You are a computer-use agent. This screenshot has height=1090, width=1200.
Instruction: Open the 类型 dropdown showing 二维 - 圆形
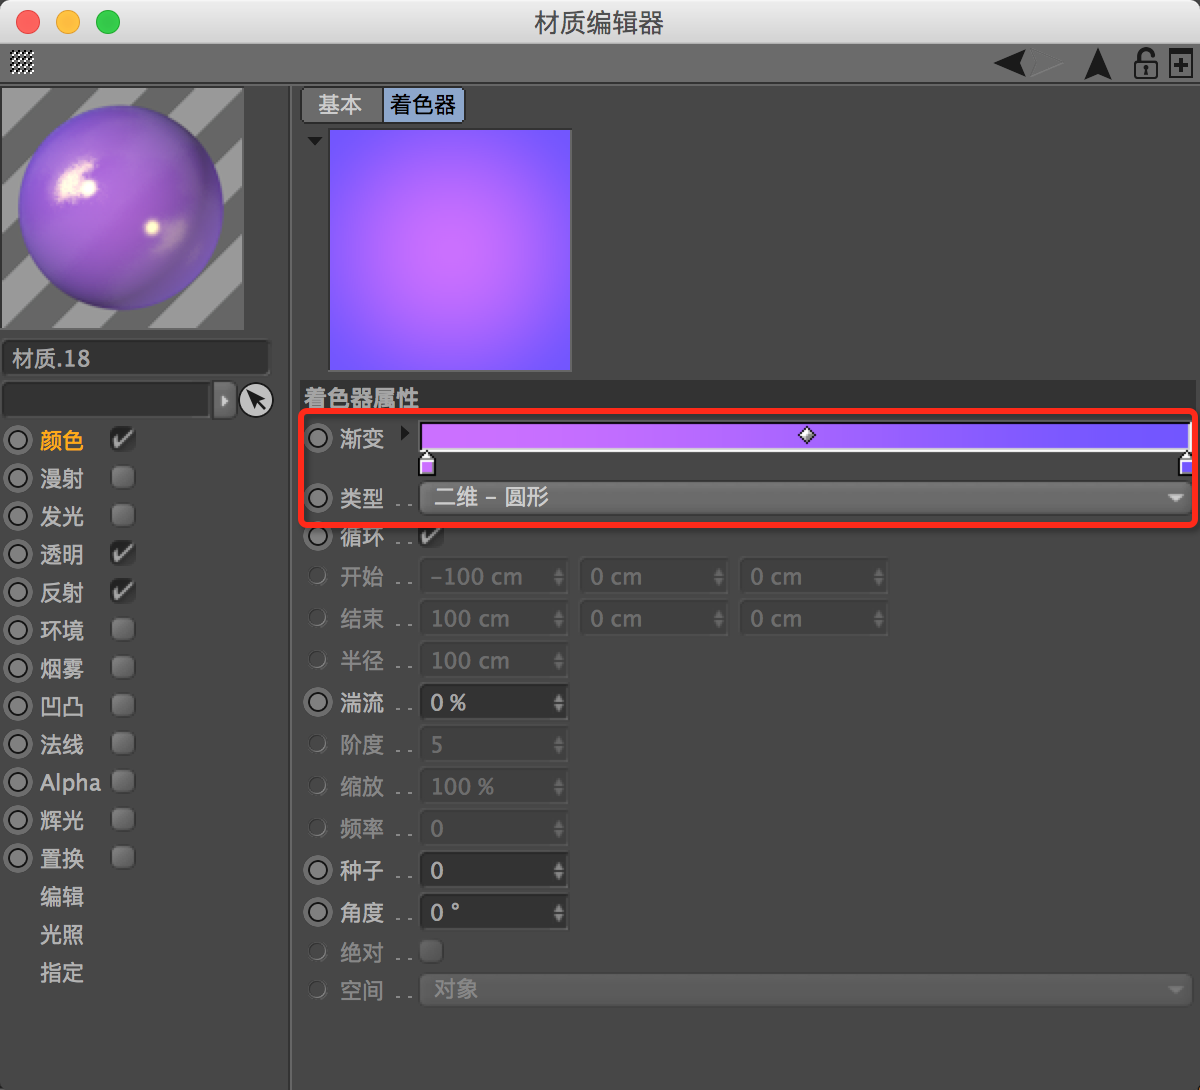click(x=805, y=497)
